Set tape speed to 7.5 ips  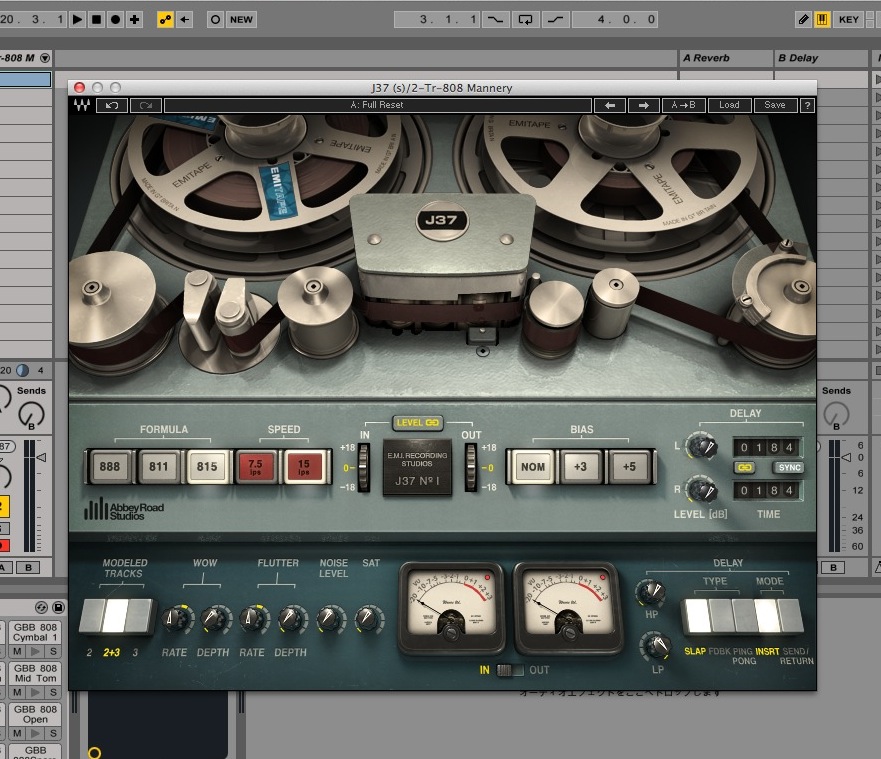click(x=256, y=466)
